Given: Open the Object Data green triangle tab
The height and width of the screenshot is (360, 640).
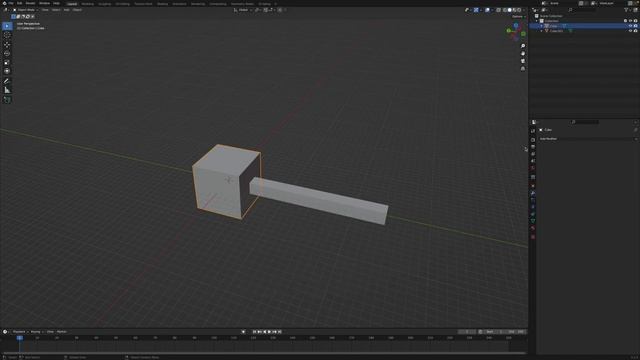Looking at the screenshot, I should (x=533, y=221).
